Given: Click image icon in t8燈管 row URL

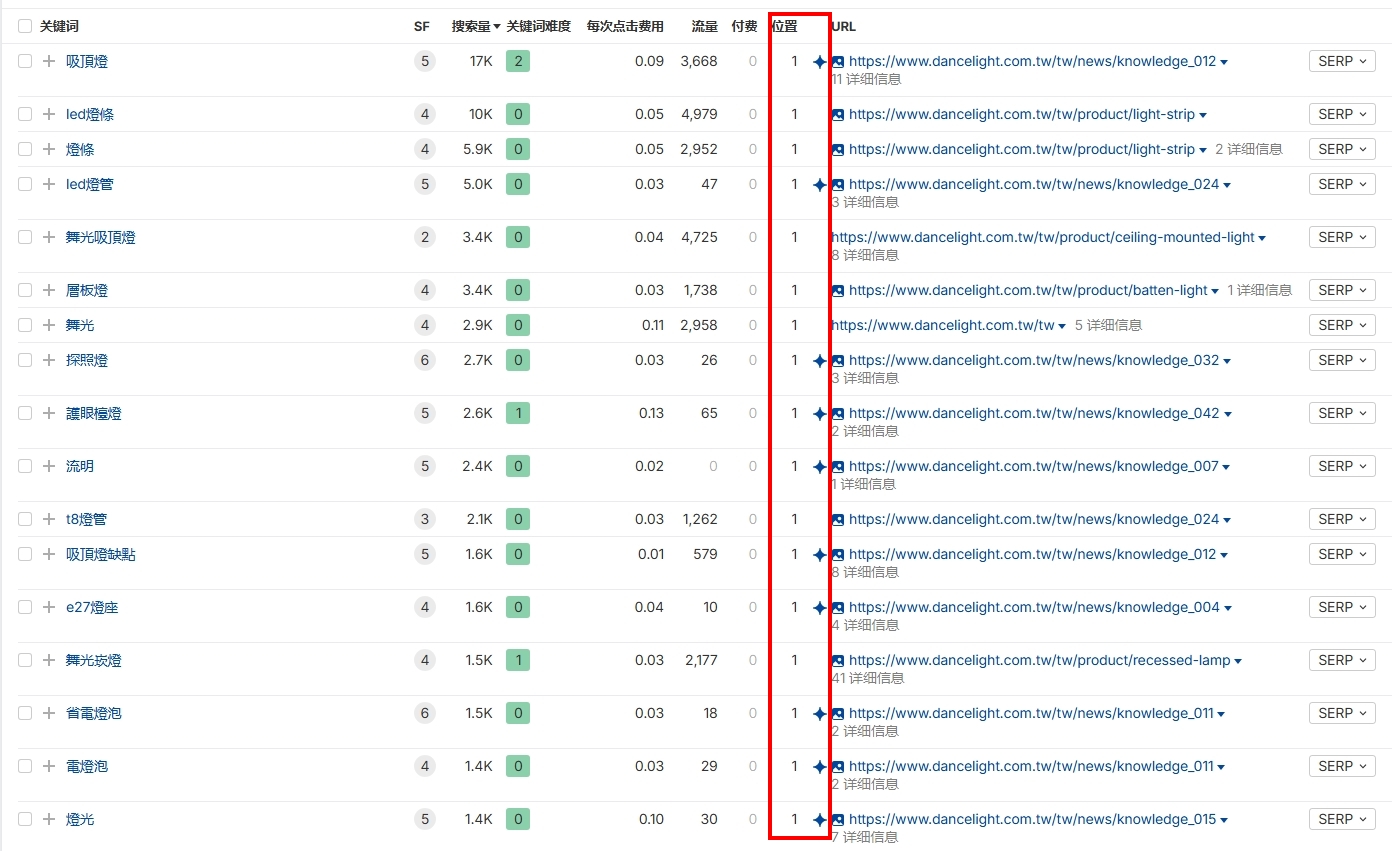Looking at the screenshot, I should (838, 520).
